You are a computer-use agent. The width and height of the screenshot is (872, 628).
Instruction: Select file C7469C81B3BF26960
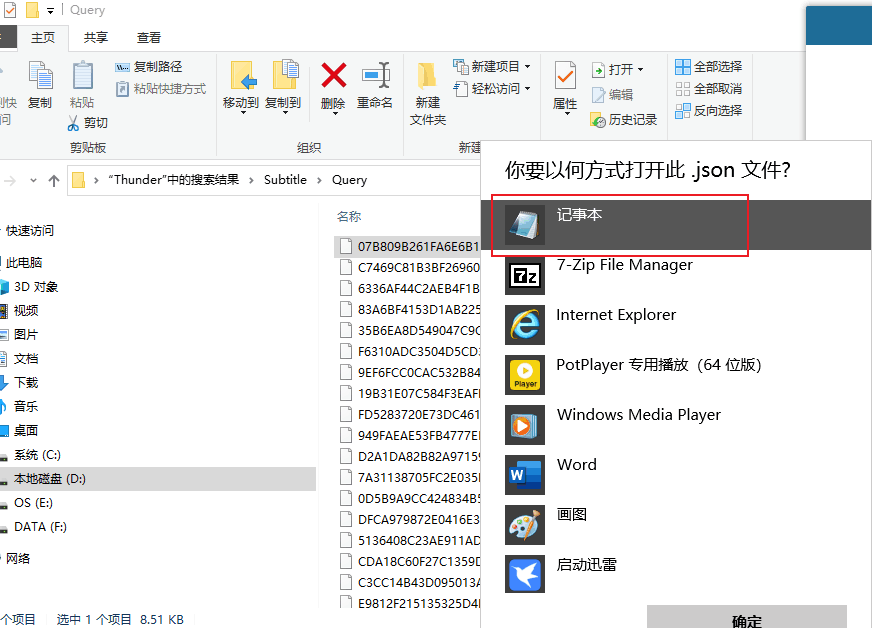click(409, 268)
